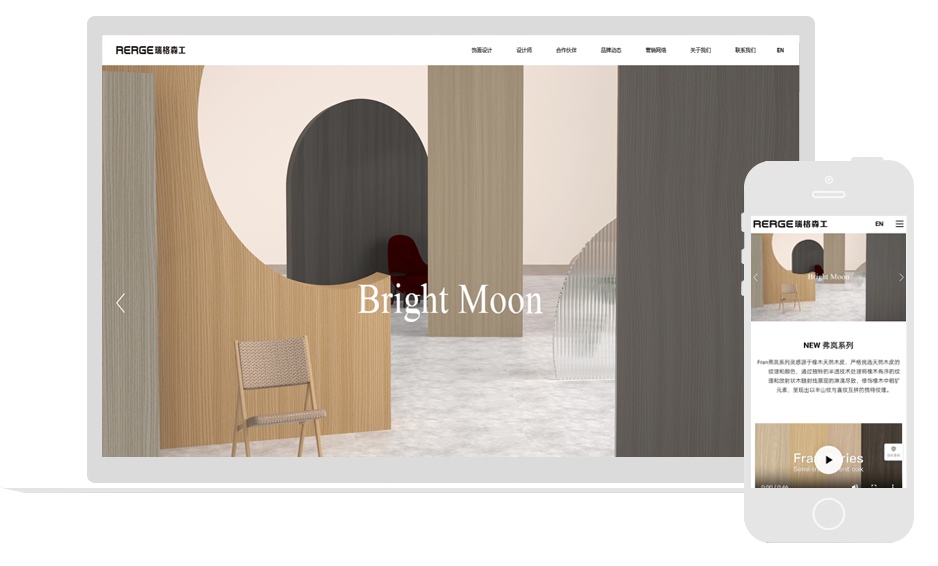Go to previous slide on desktop banner
The width and height of the screenshot is (938, 566).
point(121,303)
